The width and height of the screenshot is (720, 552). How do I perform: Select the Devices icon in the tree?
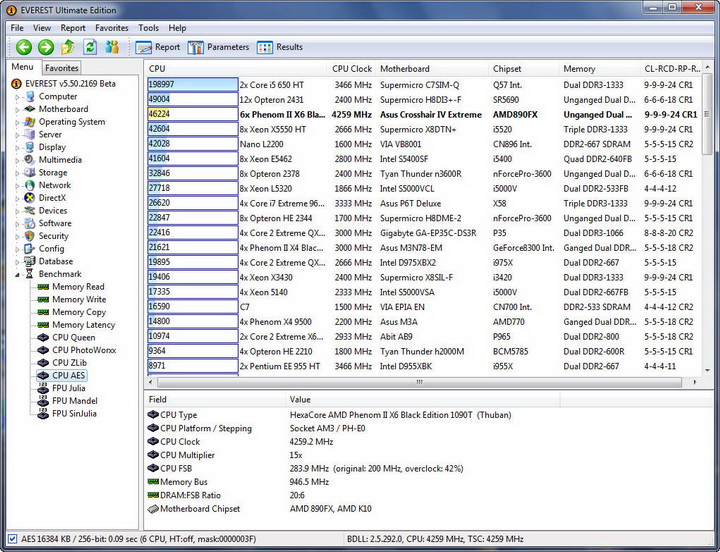pyautogui.click(x=30, y=210)
